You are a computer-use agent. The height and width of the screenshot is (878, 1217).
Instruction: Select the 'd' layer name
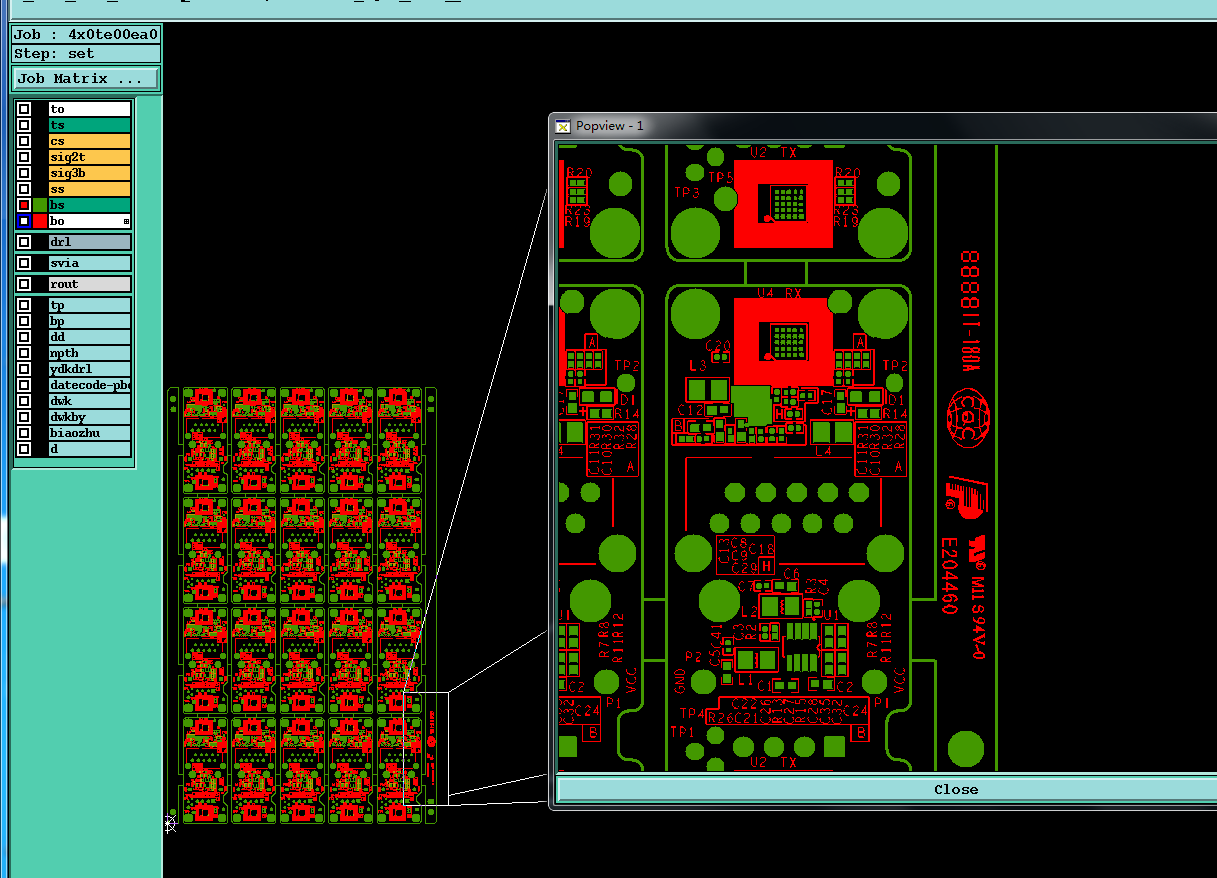90,449
